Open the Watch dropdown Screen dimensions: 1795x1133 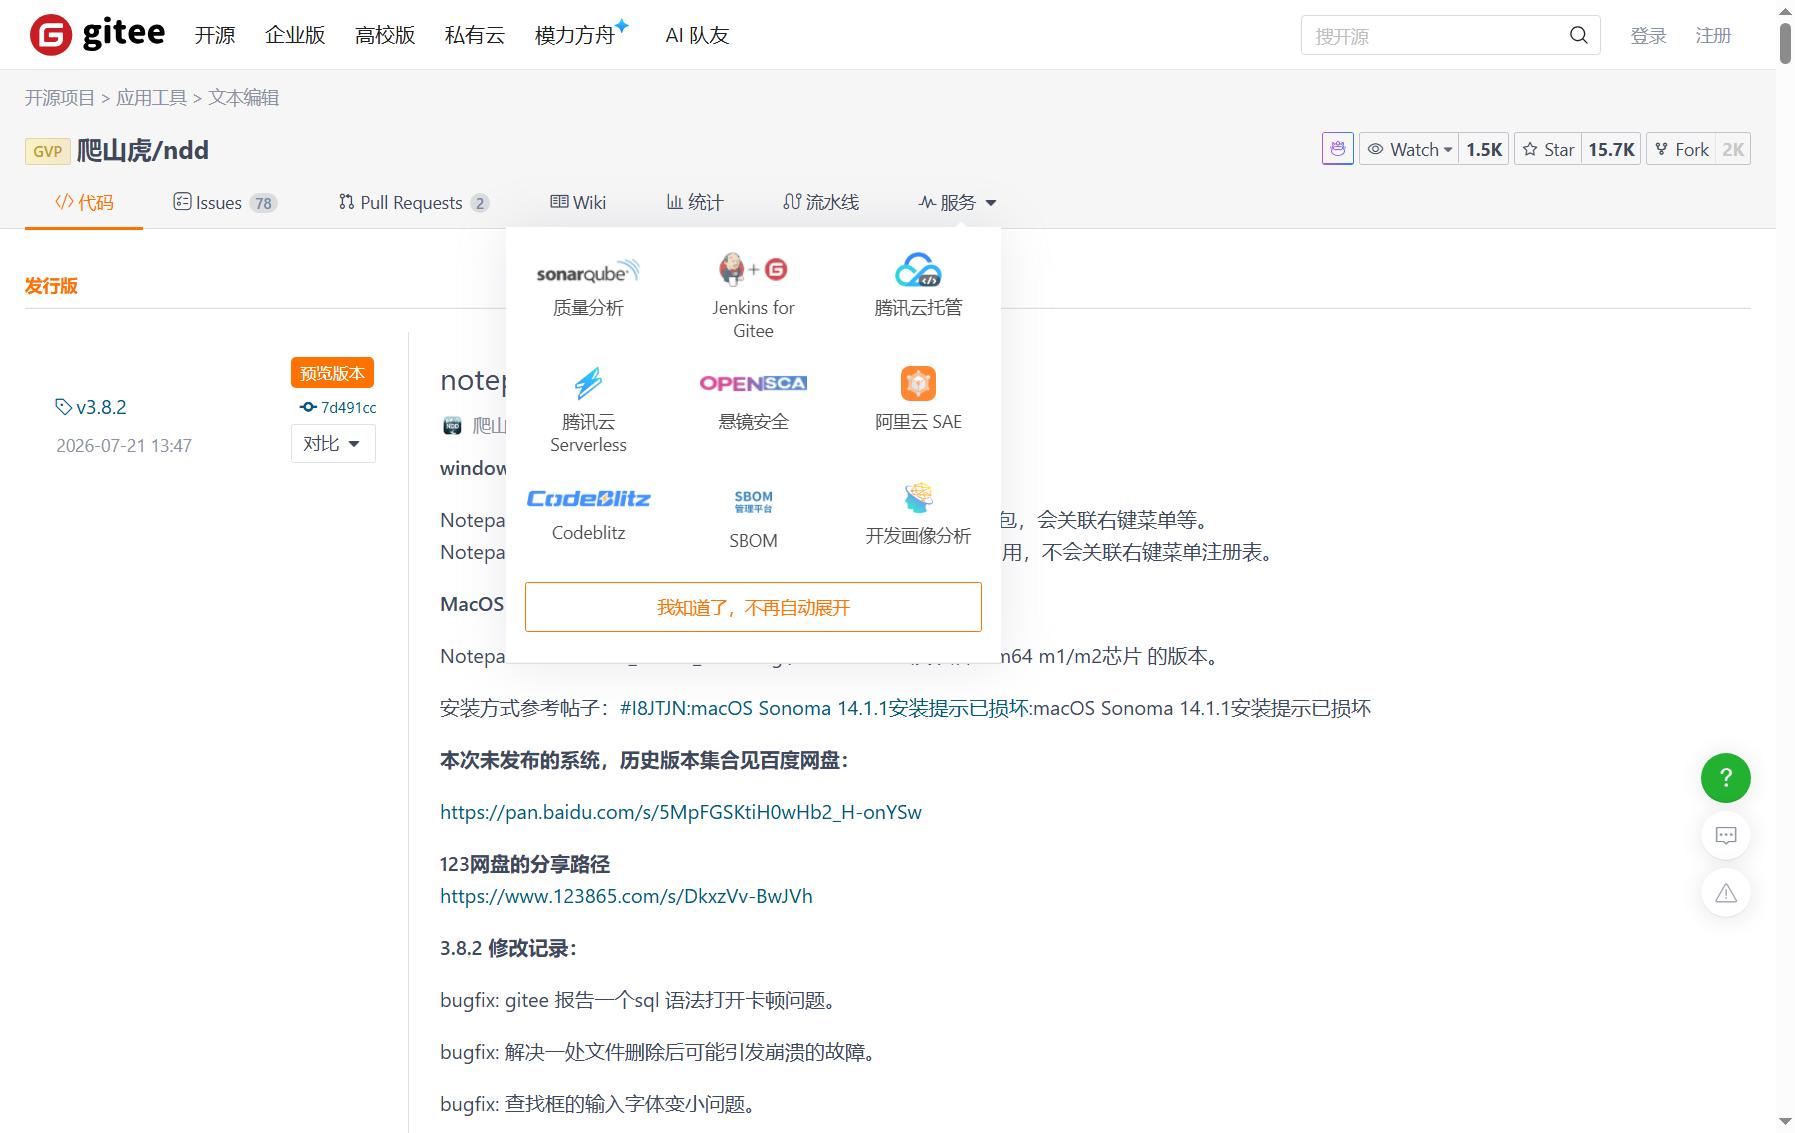(x=1409, y=149)
